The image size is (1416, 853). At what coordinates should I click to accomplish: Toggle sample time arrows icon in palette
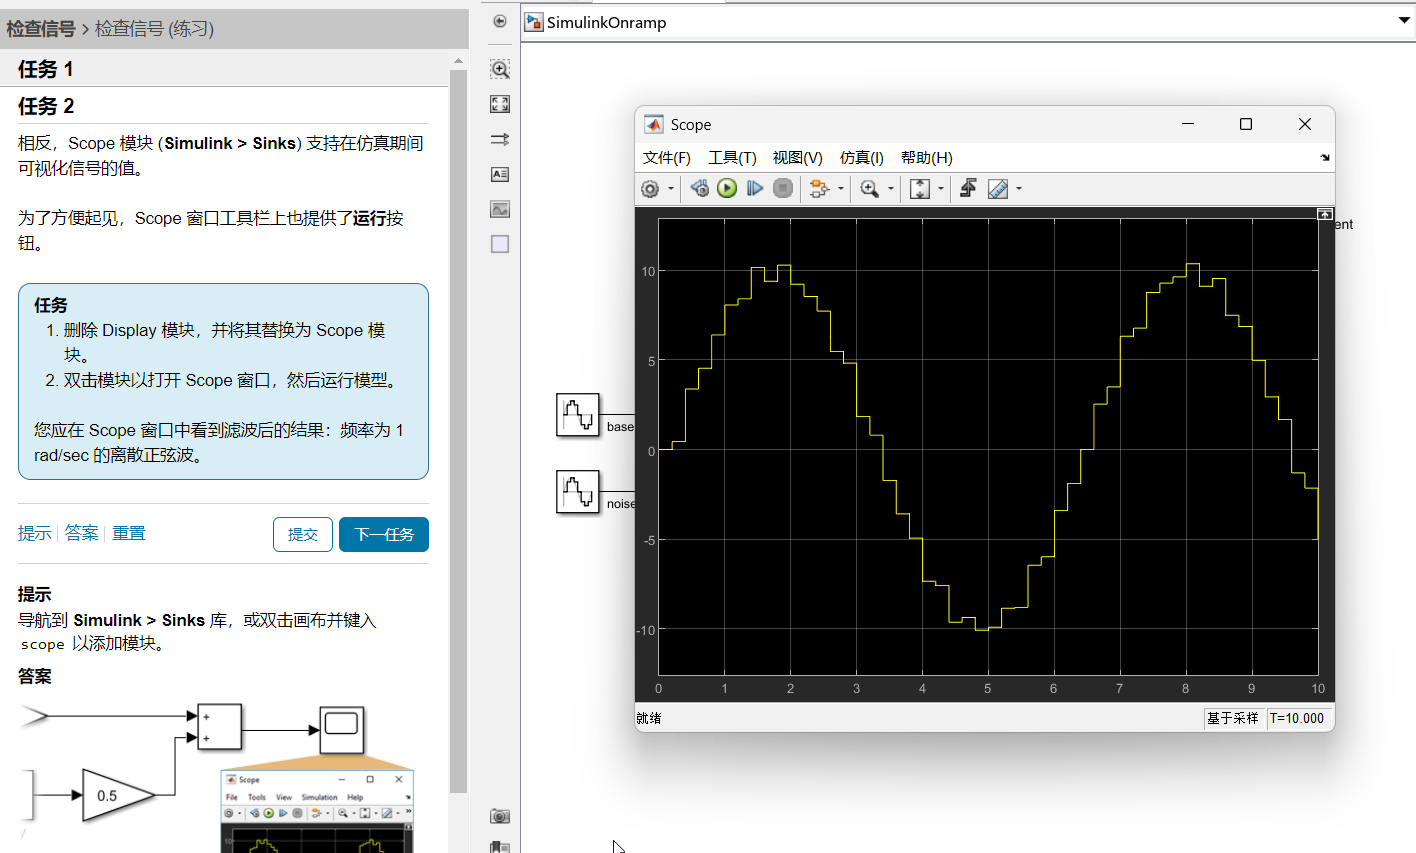[500, 139]
